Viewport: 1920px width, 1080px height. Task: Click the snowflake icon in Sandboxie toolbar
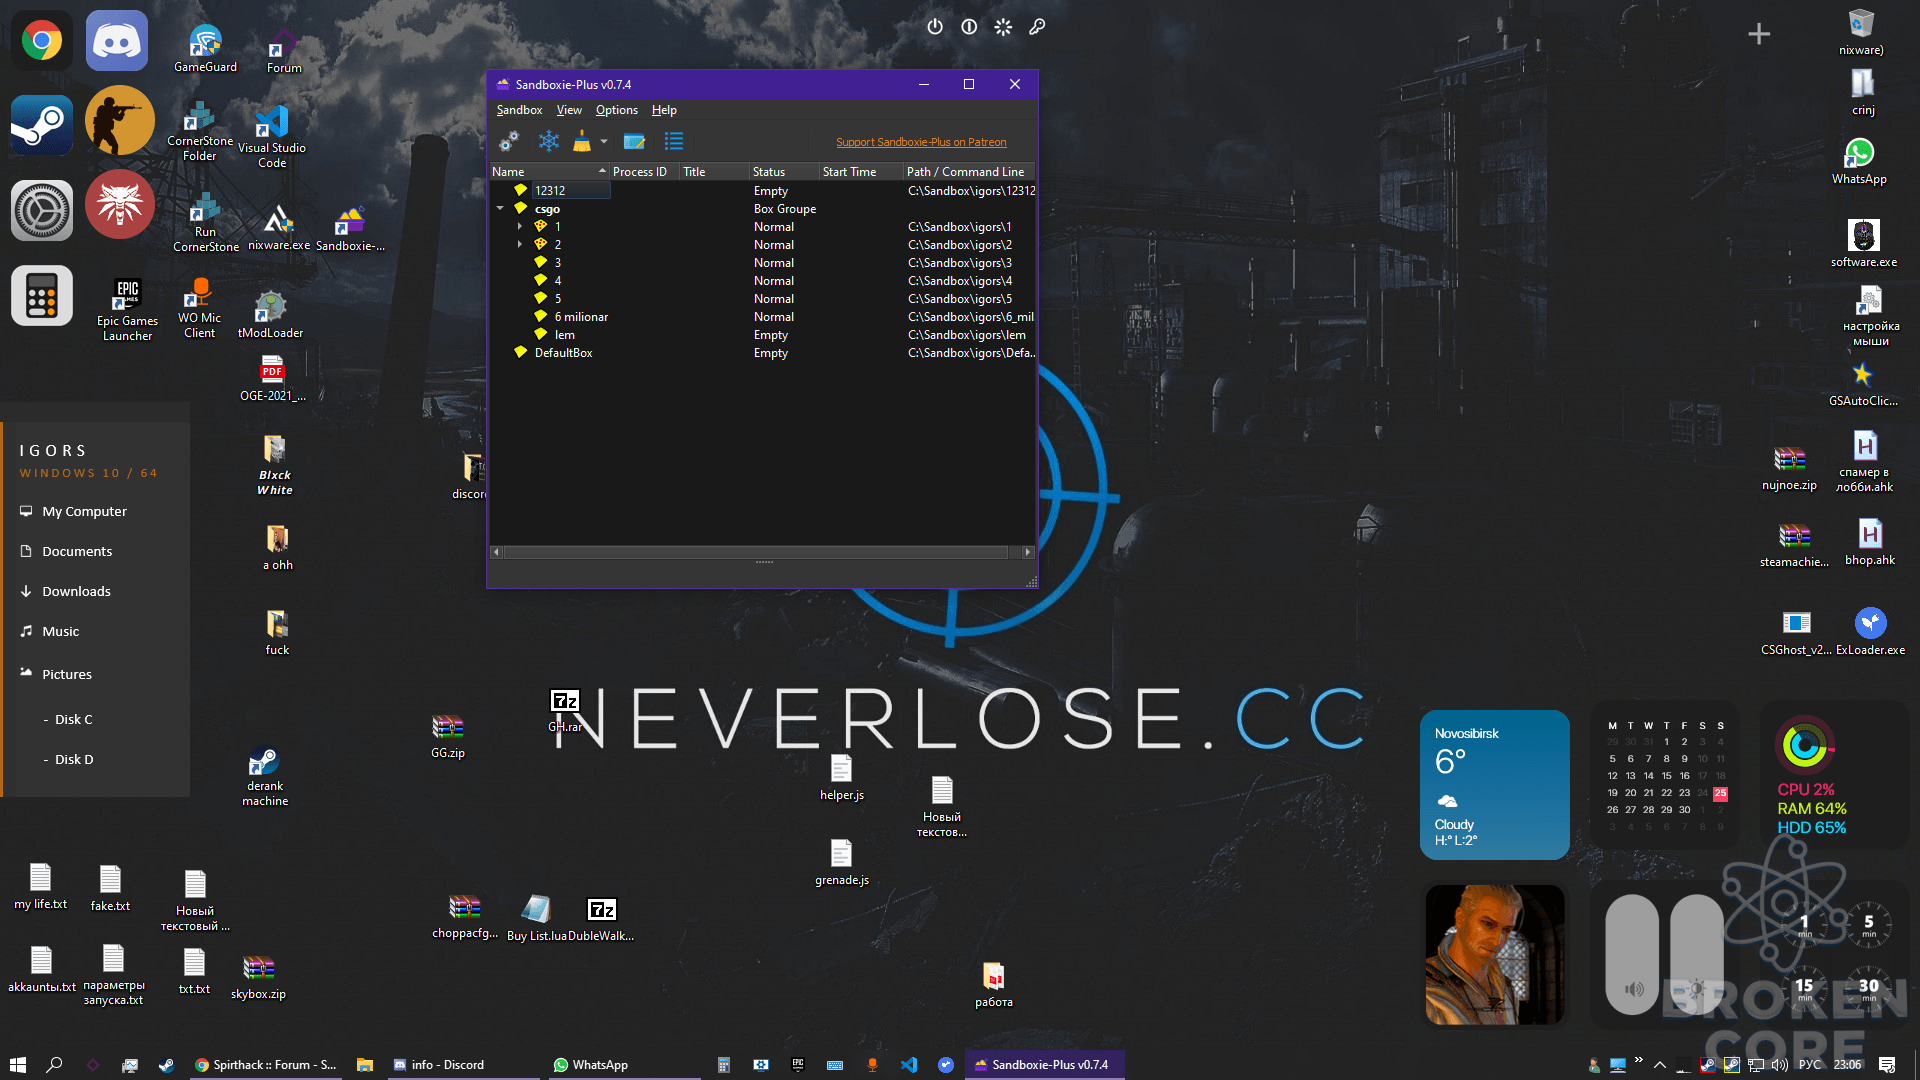pos(549,141)
